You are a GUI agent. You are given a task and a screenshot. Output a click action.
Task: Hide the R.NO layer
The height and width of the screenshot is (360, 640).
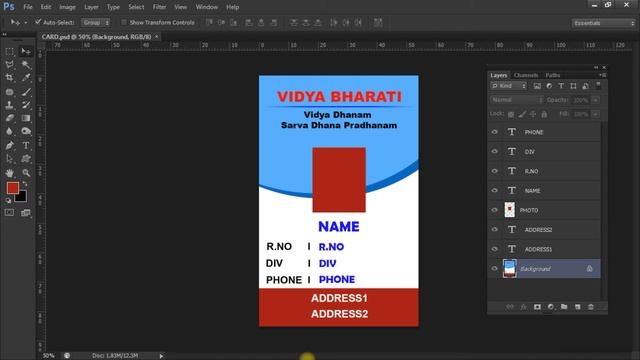(x=495, y=171)
